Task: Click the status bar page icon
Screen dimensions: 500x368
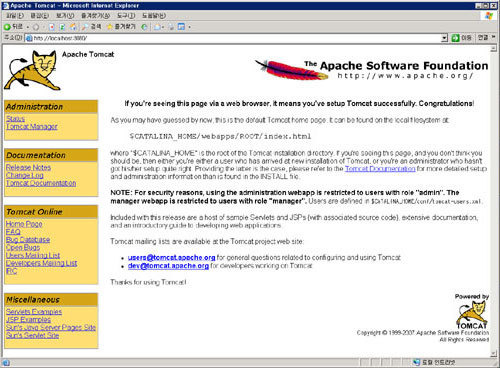Action: [6, 363]
